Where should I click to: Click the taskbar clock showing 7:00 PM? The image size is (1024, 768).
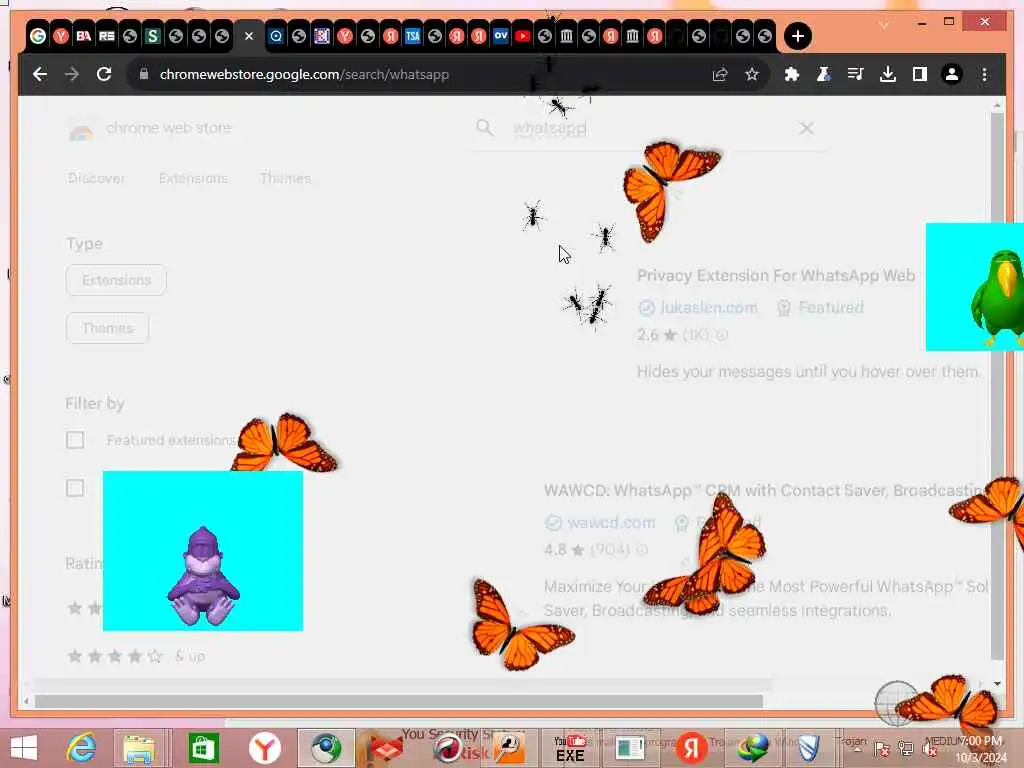coord(980,749)
